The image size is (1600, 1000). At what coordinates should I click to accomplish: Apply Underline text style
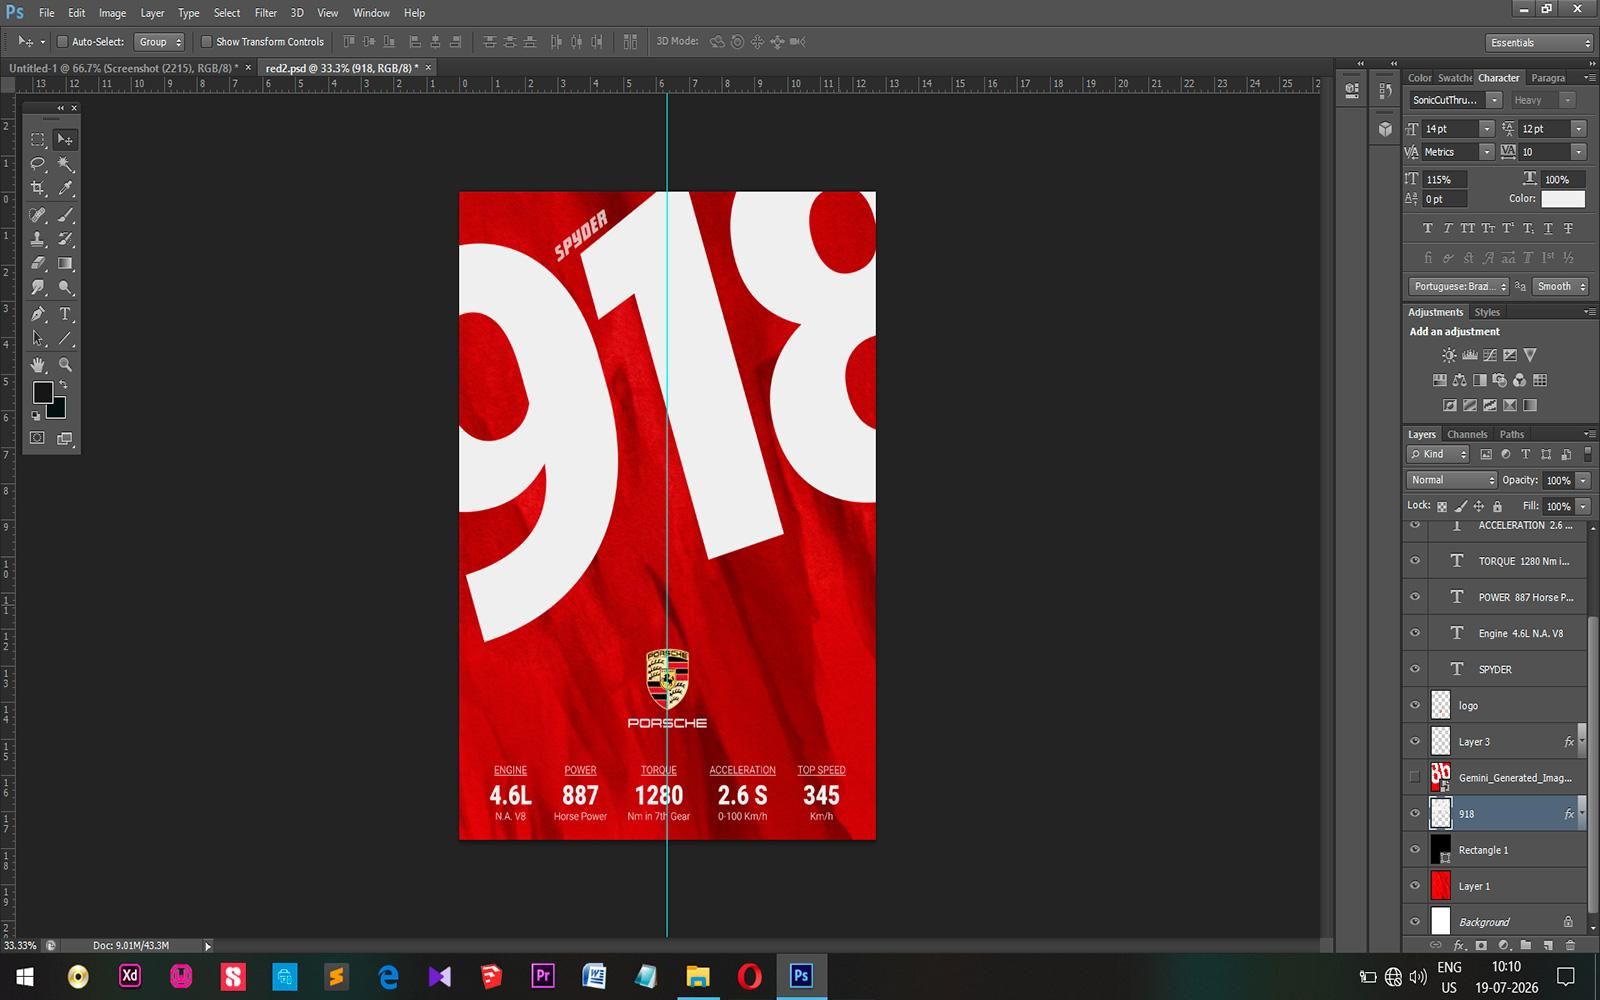(1548, 229)
